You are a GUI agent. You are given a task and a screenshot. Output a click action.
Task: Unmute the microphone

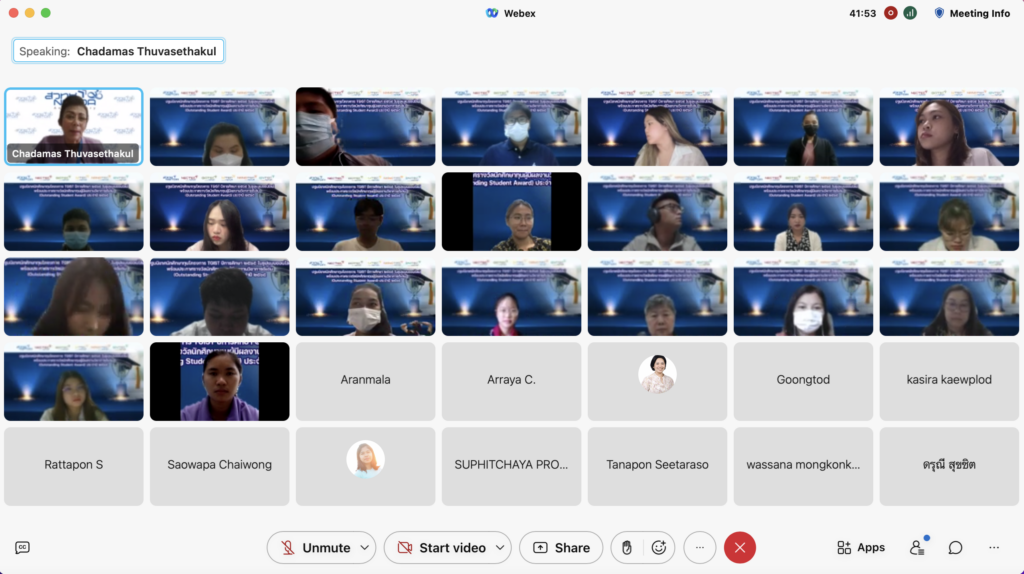coord(315,548)
